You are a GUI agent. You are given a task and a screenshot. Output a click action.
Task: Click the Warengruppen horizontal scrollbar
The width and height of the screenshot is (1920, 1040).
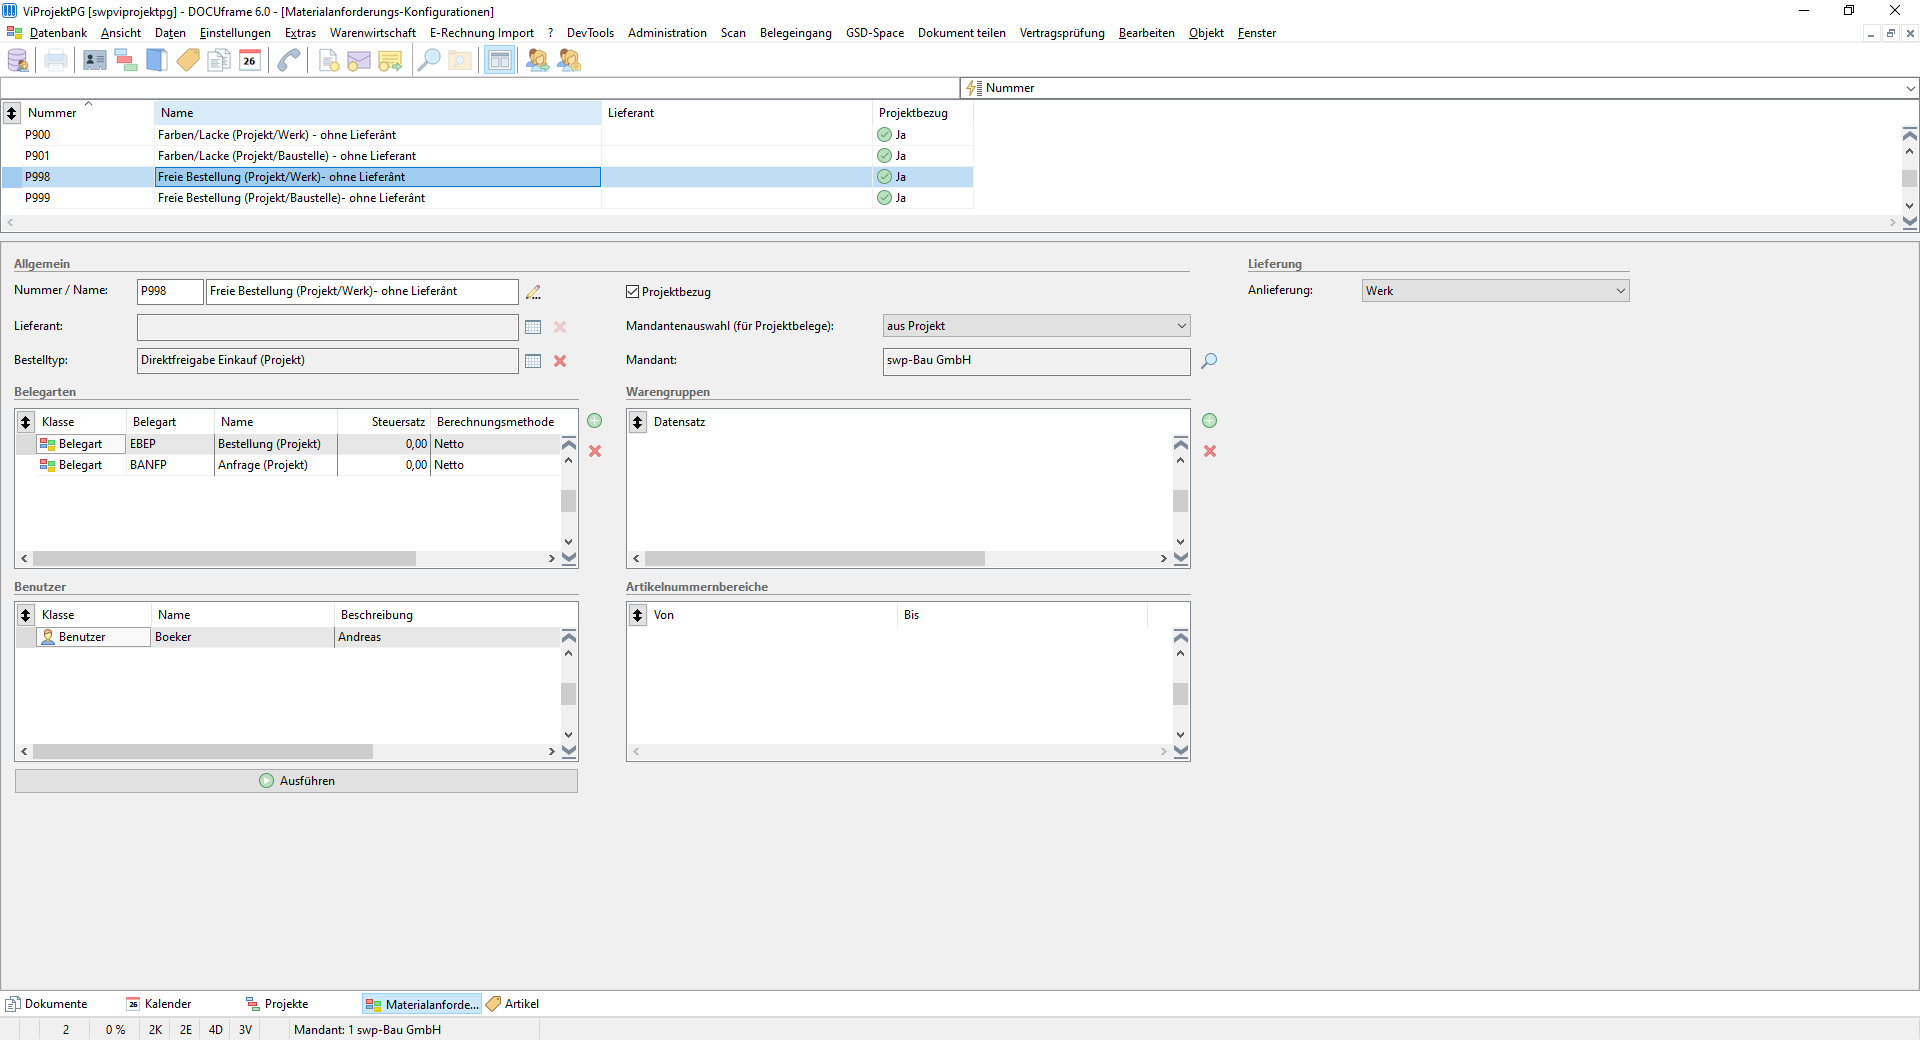coord(814,559)
